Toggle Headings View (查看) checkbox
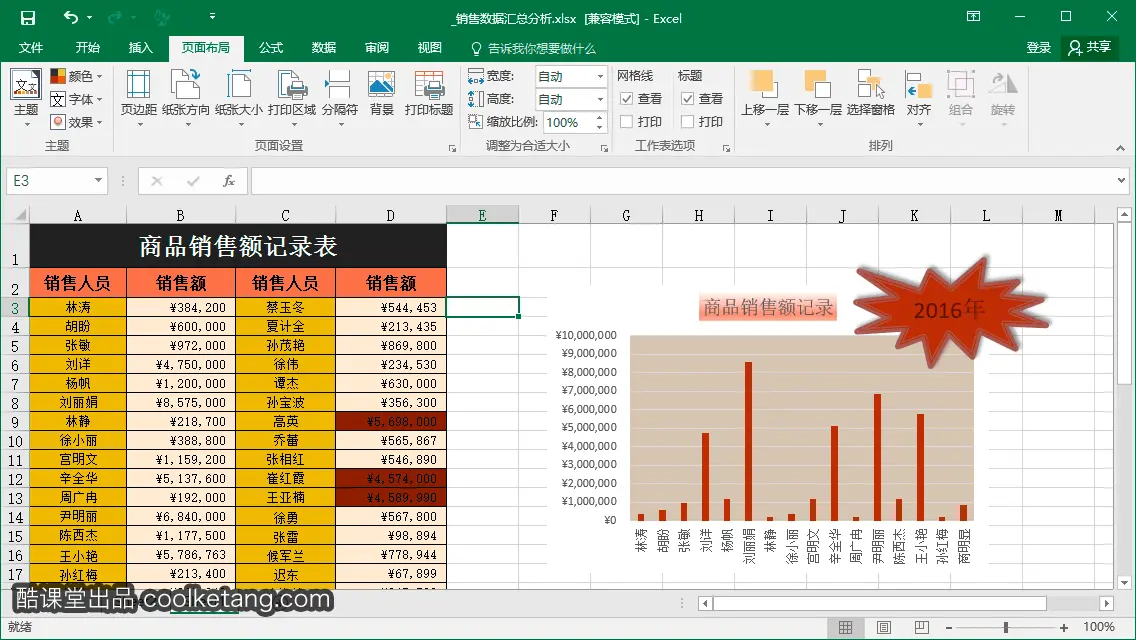Image resolution: width=1136 pixels, height=640 pixels. [688, 99]
